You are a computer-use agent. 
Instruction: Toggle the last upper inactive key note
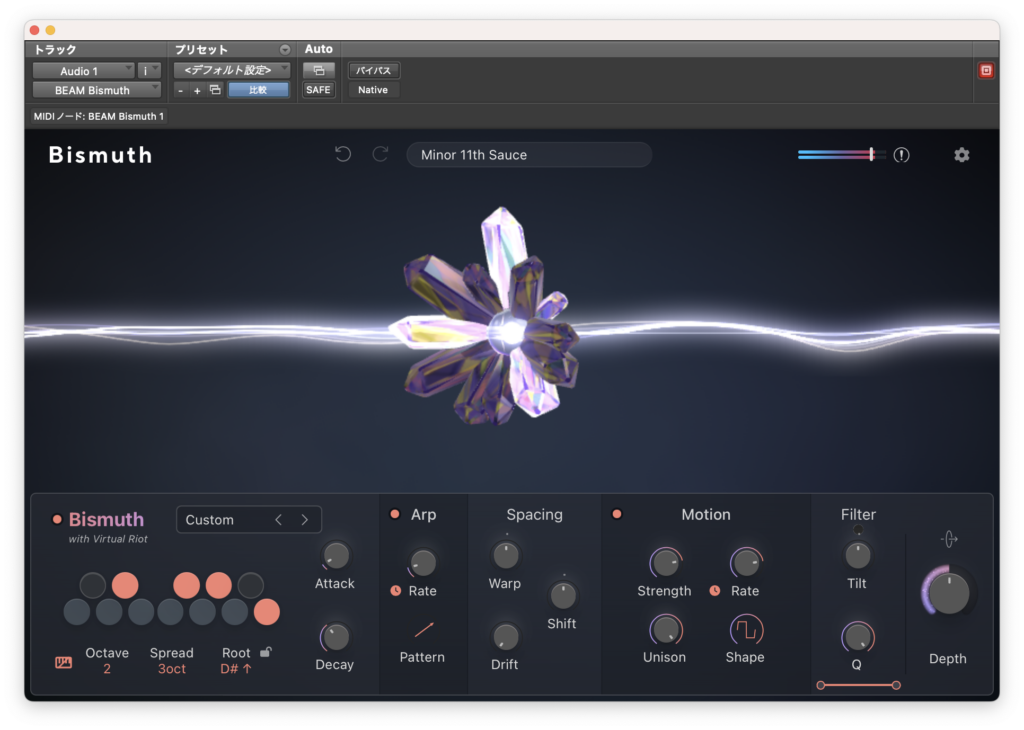tap(251, 585)
